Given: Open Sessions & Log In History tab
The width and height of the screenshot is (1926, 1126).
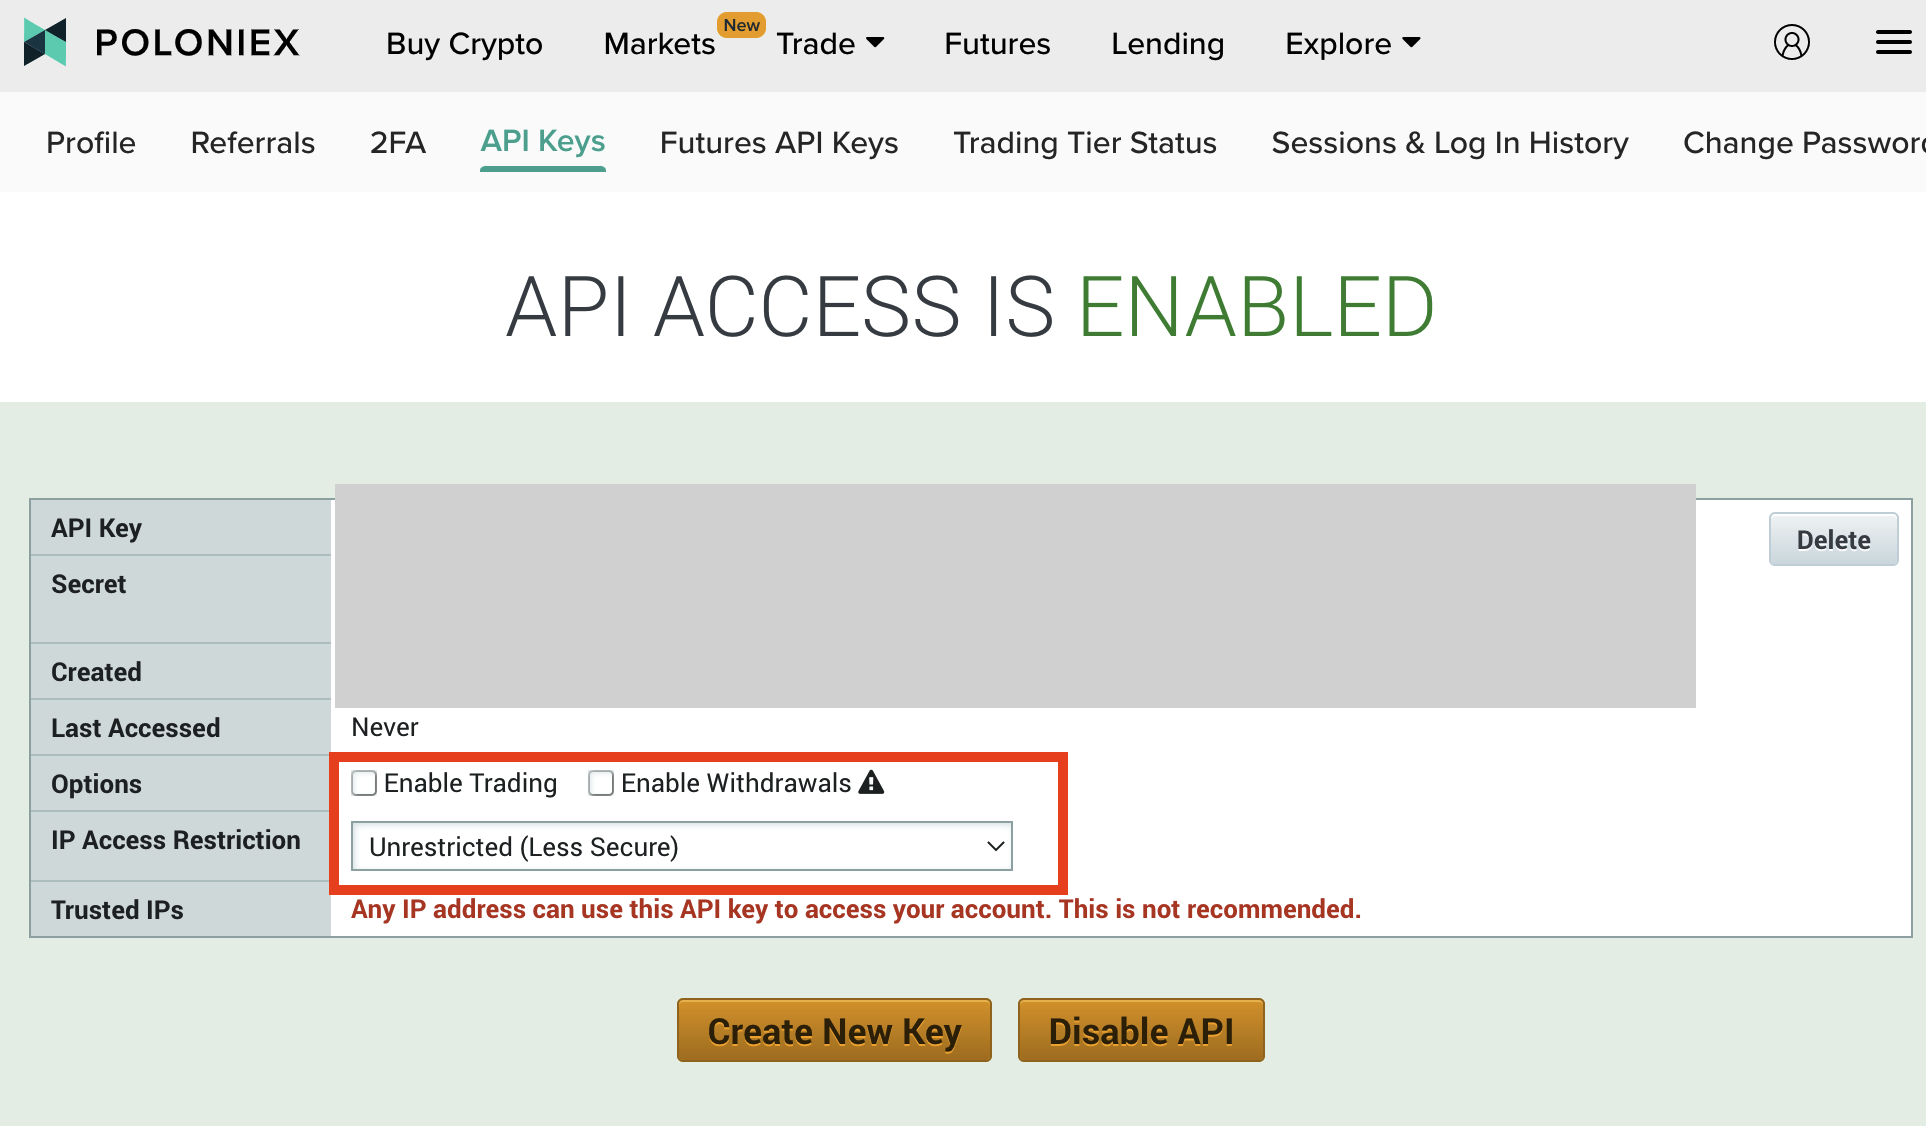Looking at the screenshot, I should (1450, 143).
